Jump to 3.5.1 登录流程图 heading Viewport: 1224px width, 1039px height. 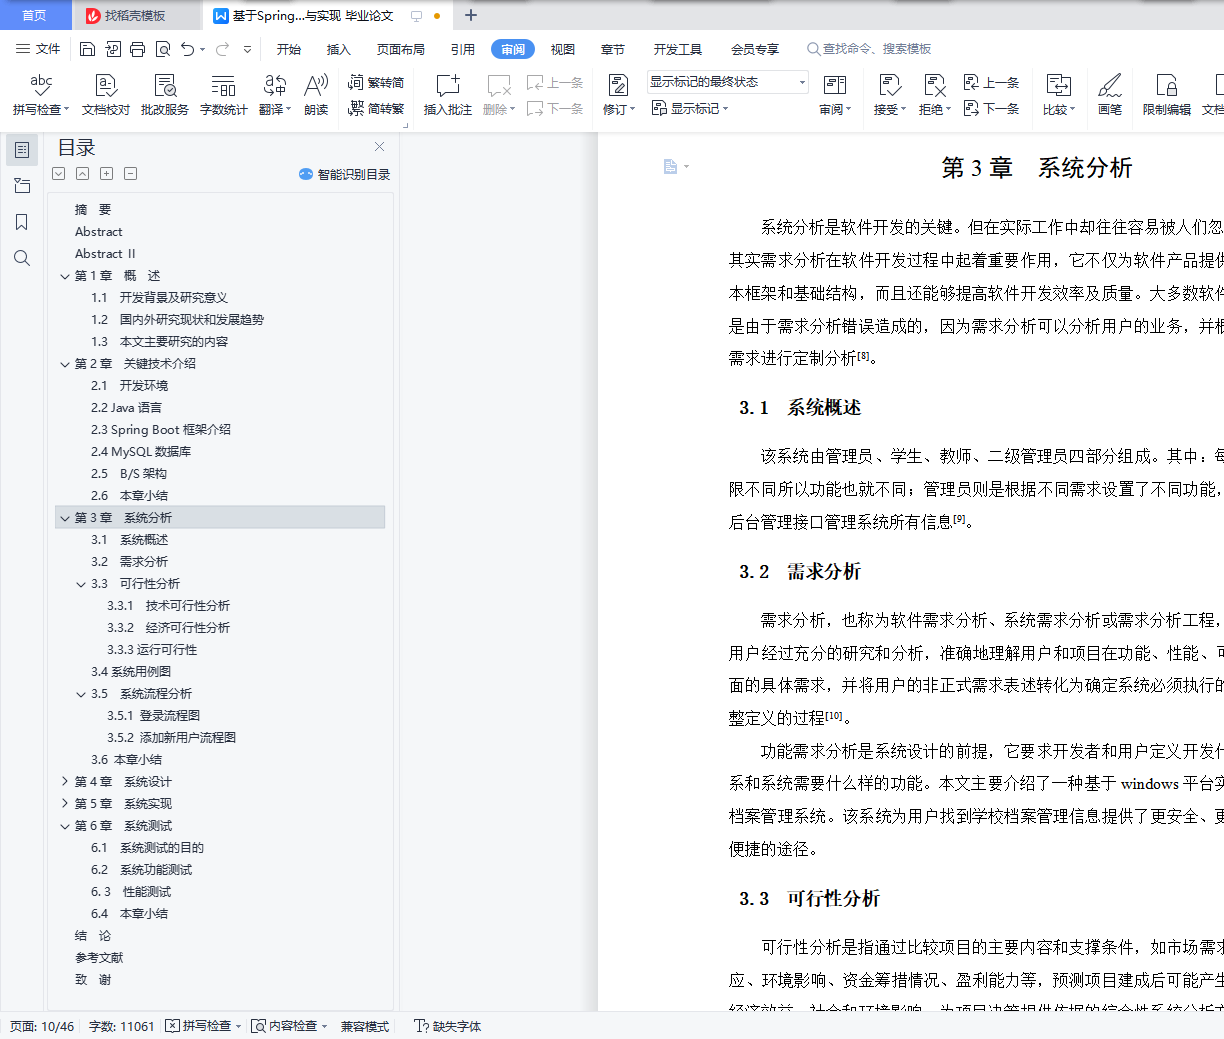(154, 716)
